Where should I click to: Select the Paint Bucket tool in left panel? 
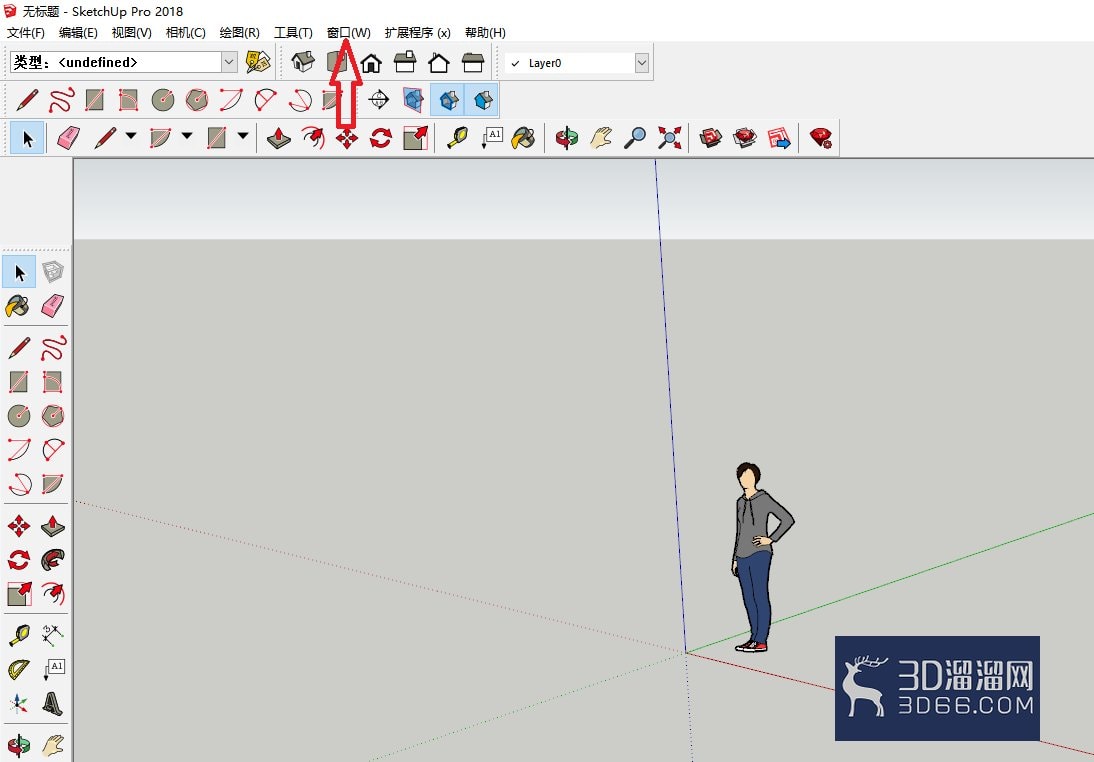tap(18, 306)
